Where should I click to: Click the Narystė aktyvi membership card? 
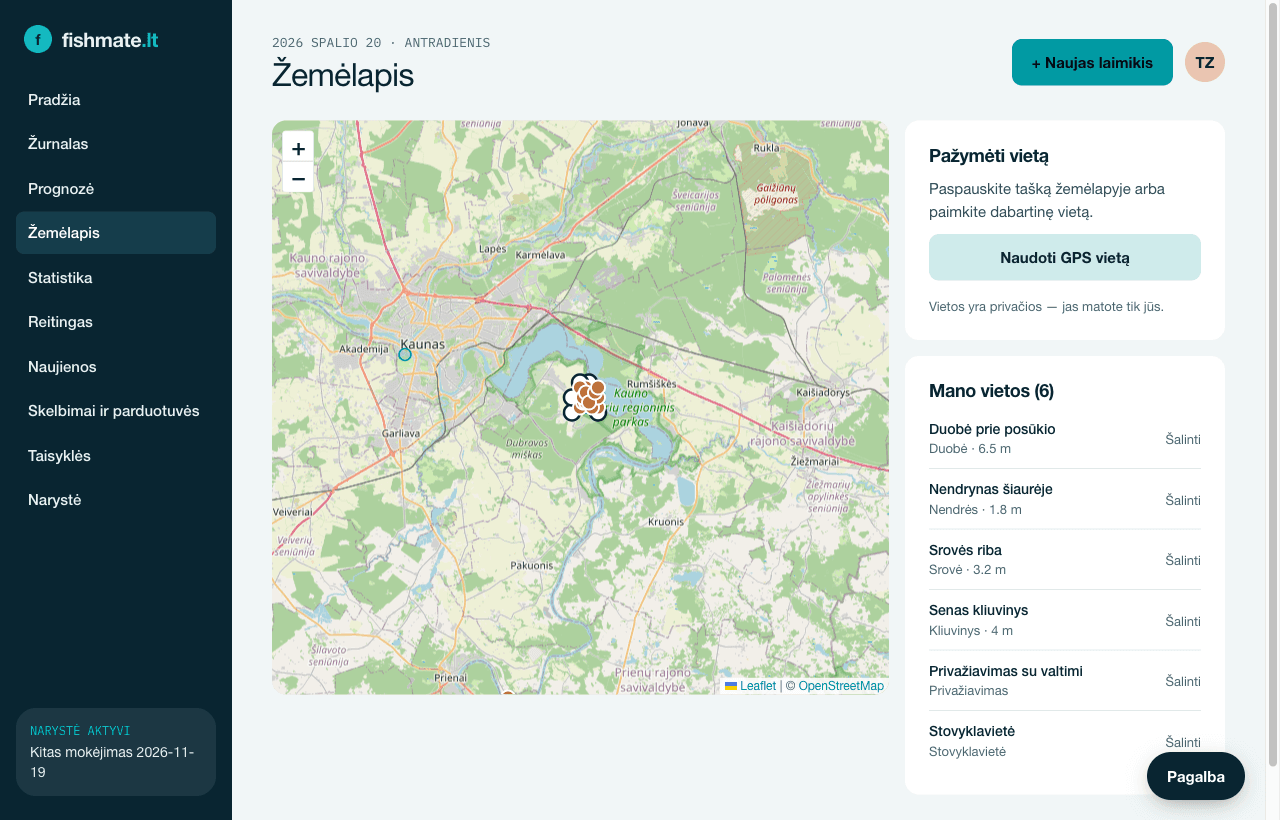pyautogui.click(x=116, y=752)
